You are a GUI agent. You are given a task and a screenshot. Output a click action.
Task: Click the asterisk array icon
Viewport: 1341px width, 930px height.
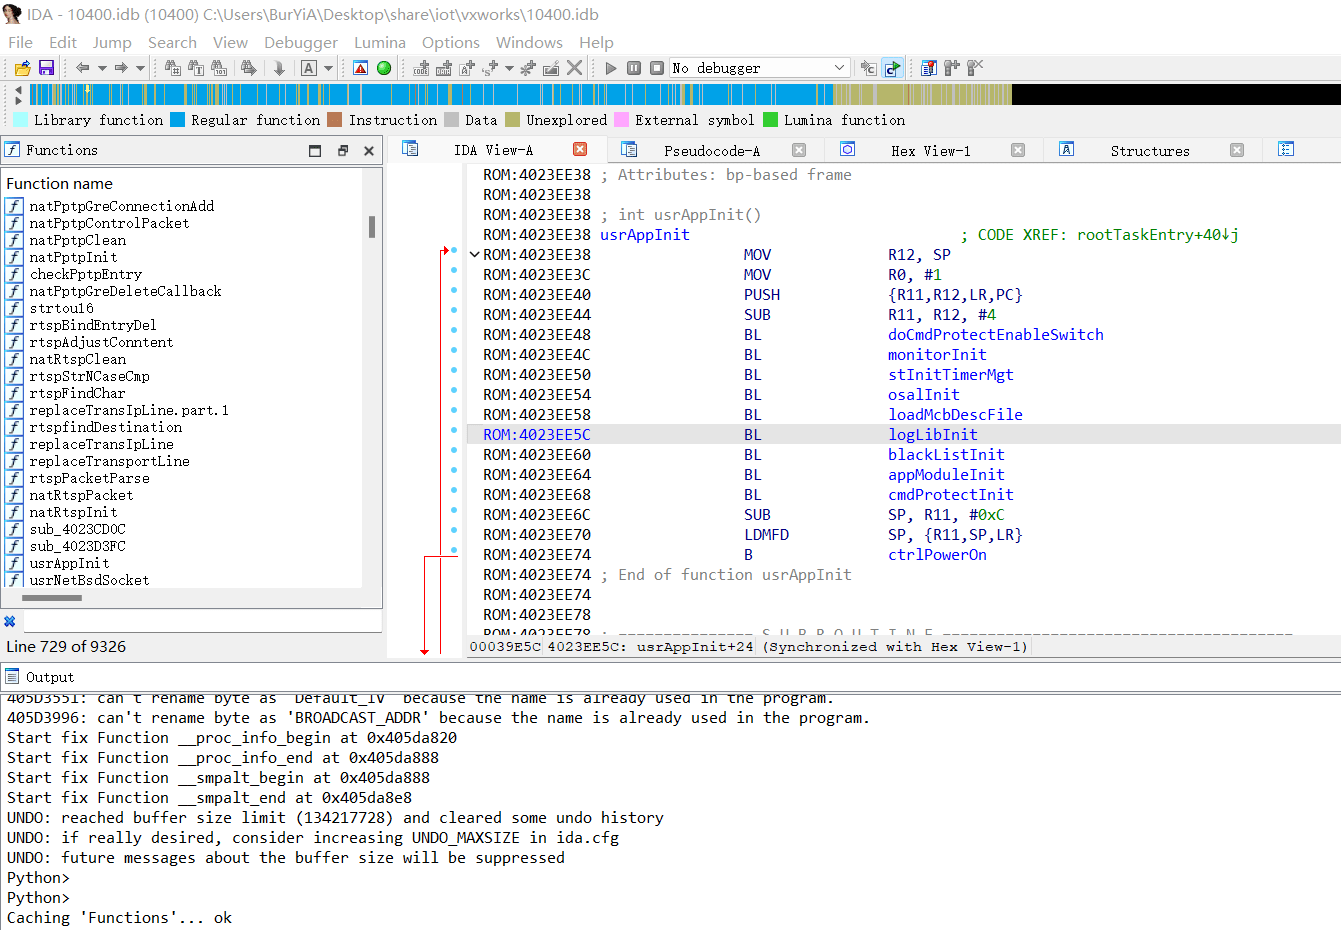pos(527,68)
